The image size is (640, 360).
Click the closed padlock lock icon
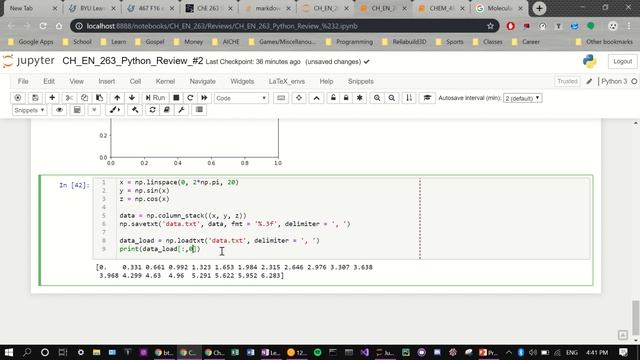coord(346,98)
